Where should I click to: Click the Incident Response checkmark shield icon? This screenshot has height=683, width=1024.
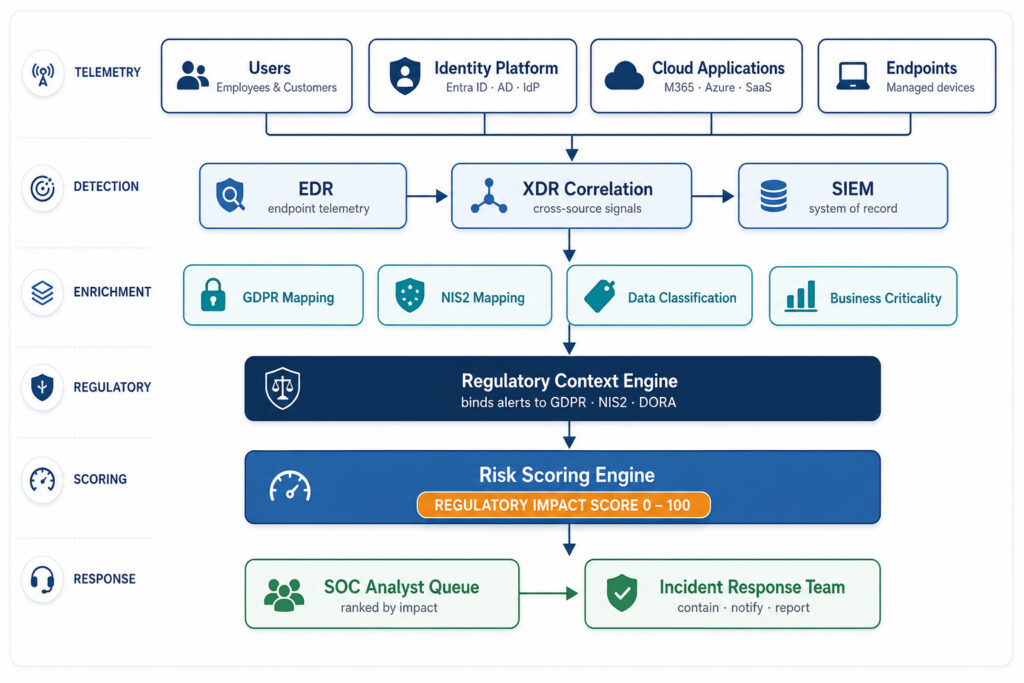tap(622, 593)
